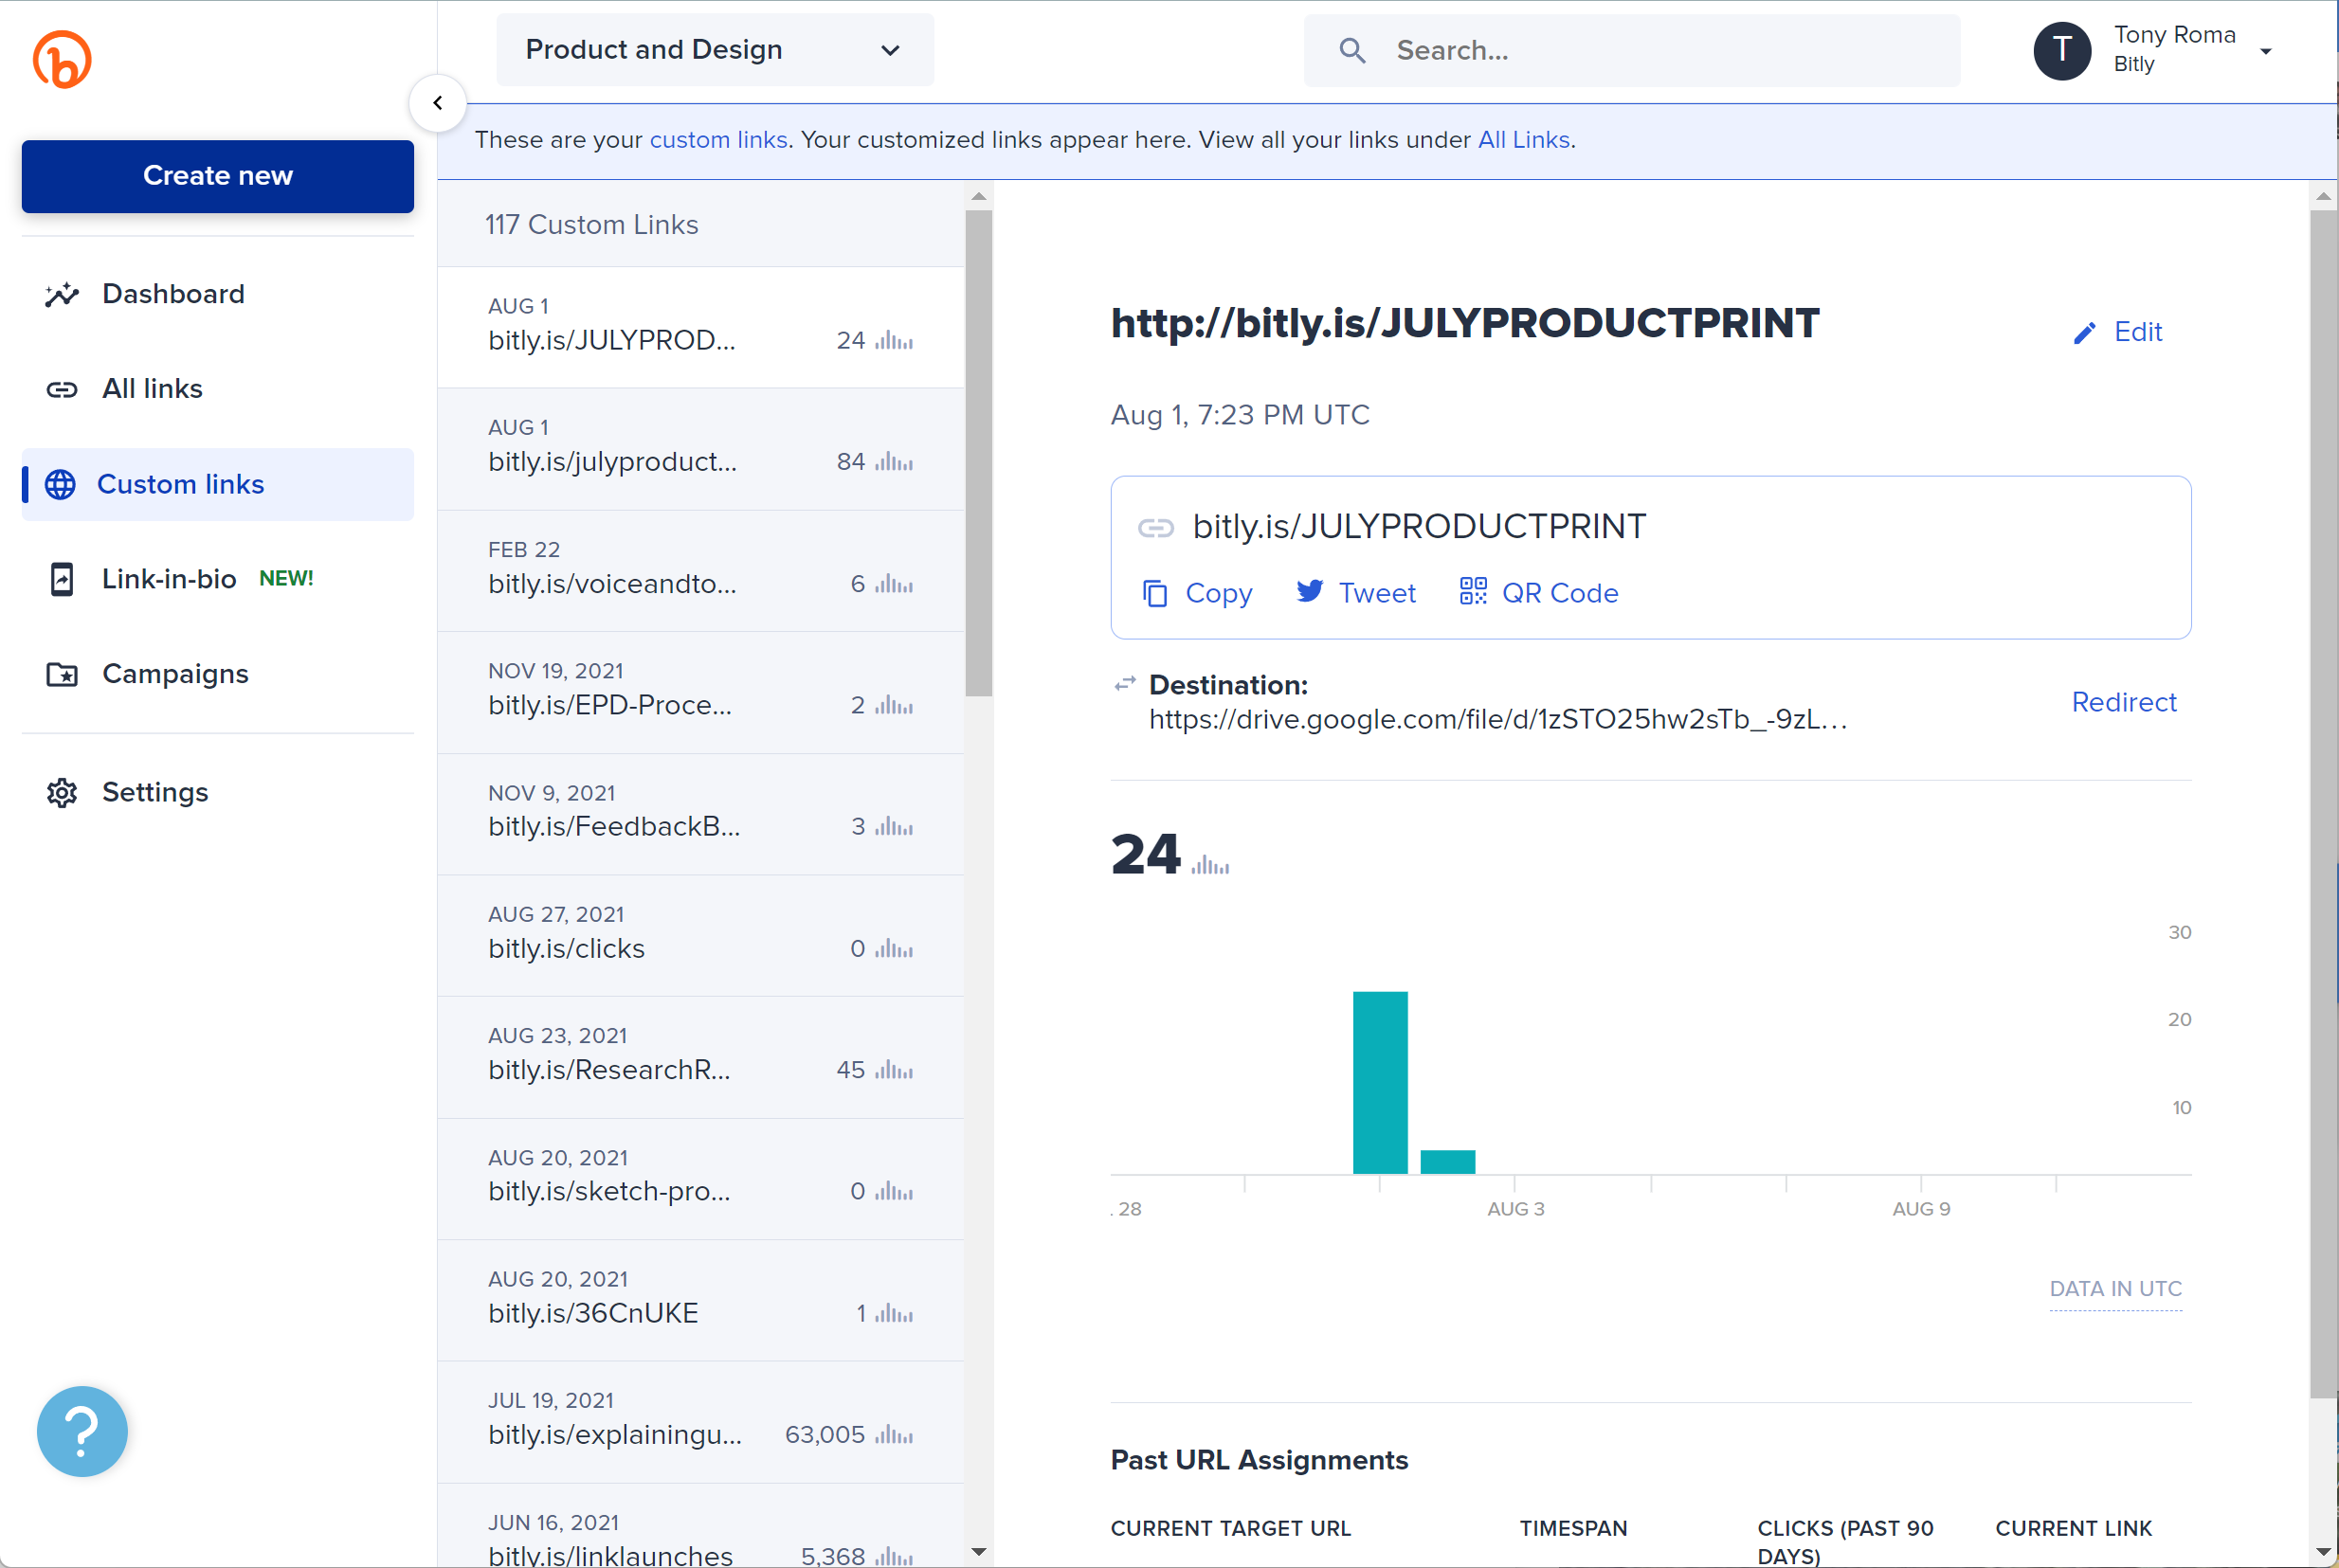Select the bitly.is/voiceandto link from Feb 22
Viewport: 2339px width, 1568px height.
(x=701, y=571)
